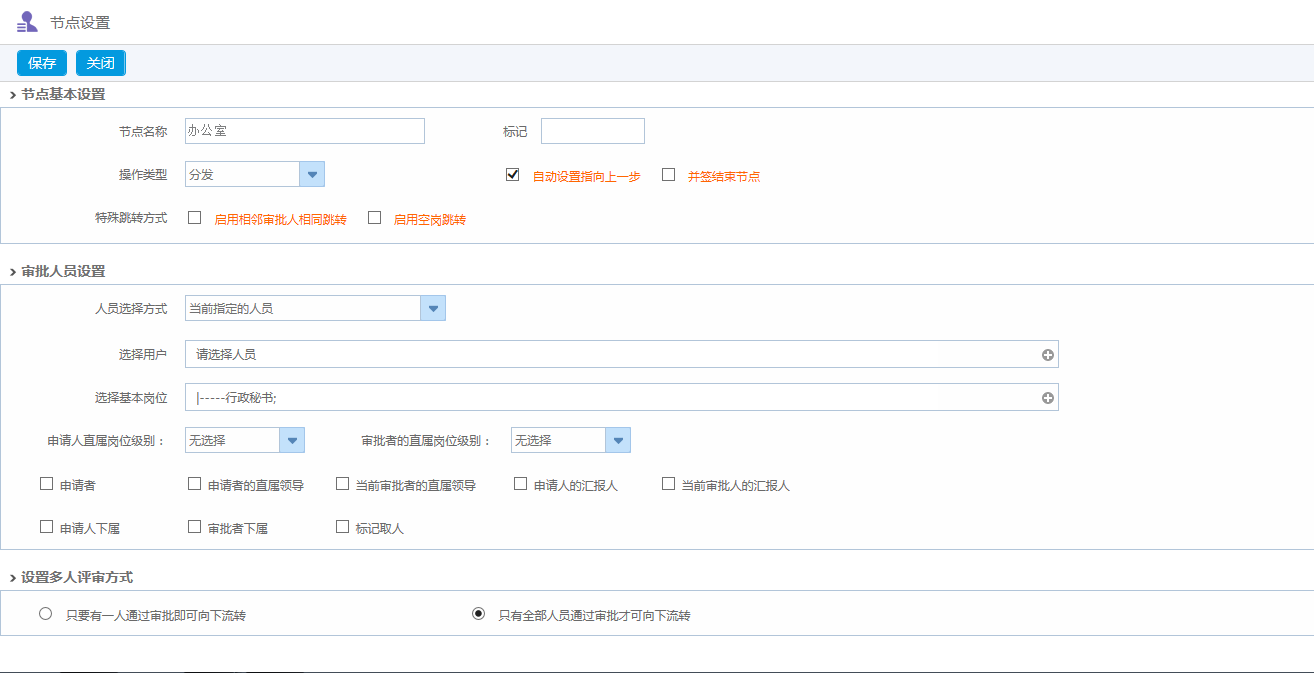Click the 保存 button
This screenshot has height=673, width=1314.
tap(41, 62)
